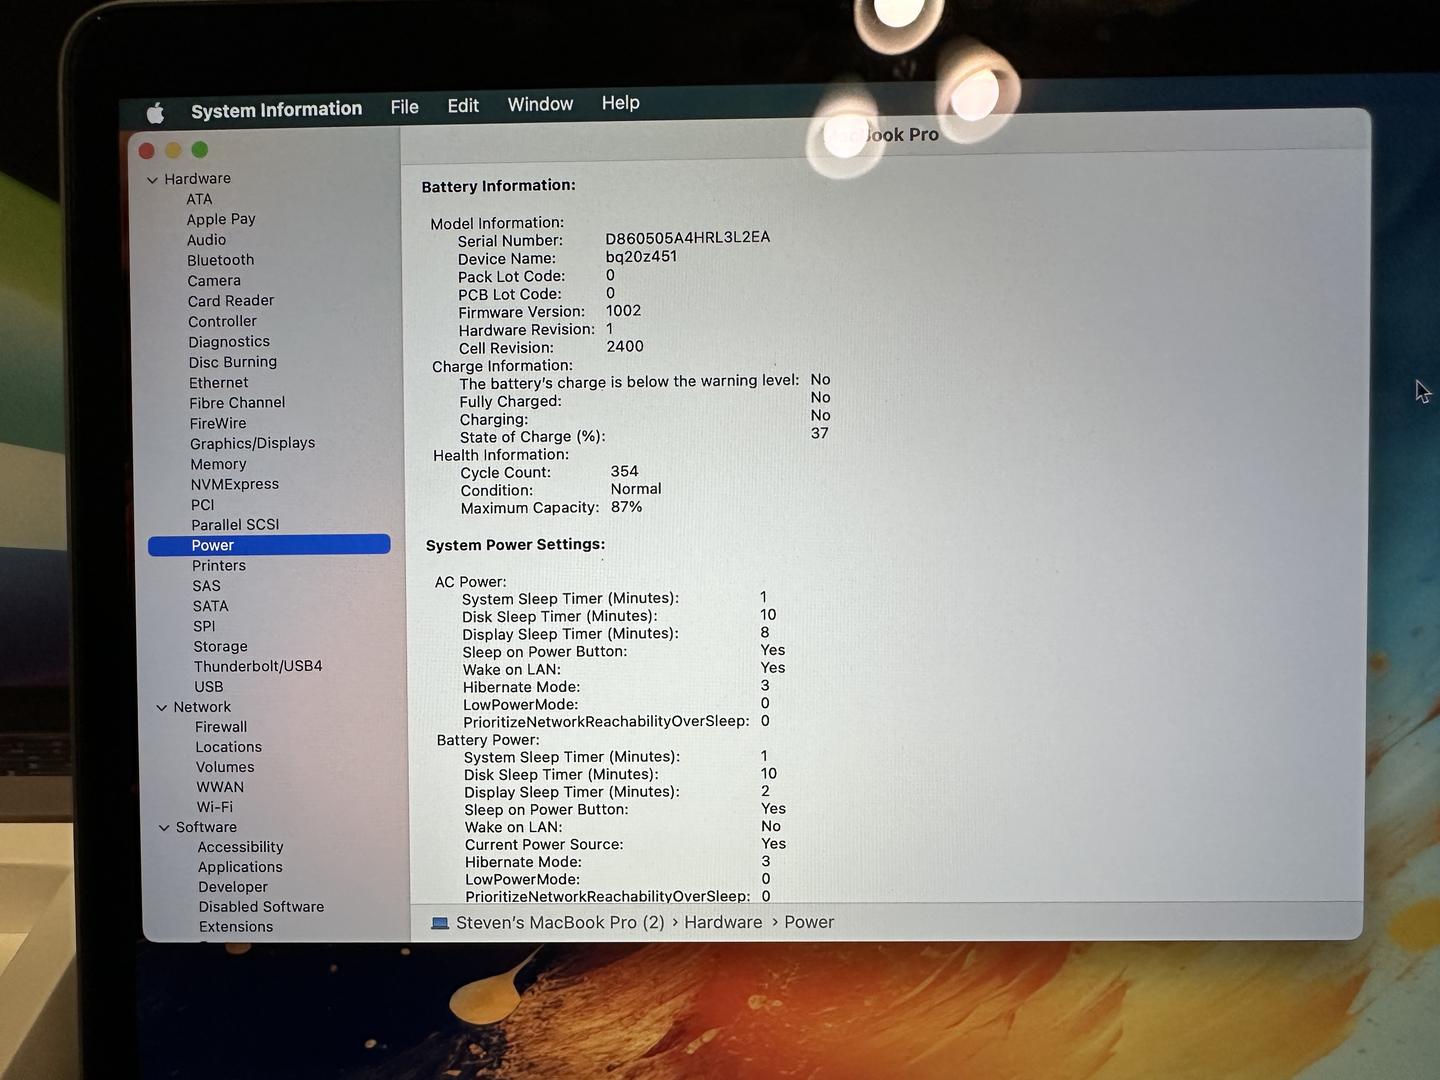This screenshot has height=1080, width=1440.
Task: Select Storage in the sidebar
Action: (x=220, y=647)
